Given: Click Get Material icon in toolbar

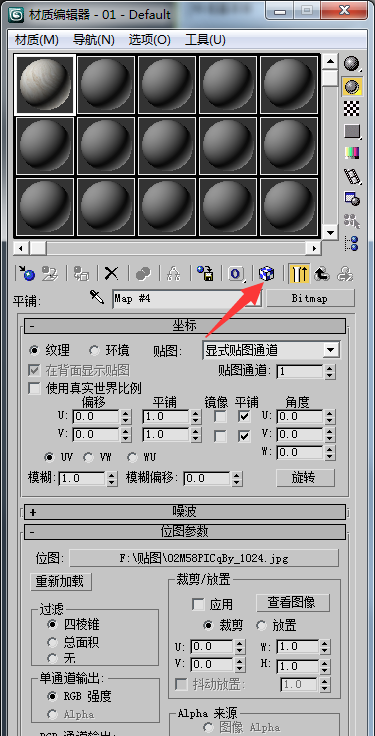Looking at the screenshot, I should 26,273.
